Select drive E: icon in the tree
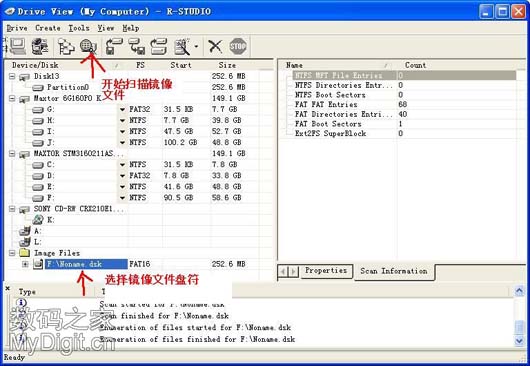Image resolution: width=530 pixels, height=366 pixels. [38, 187]
